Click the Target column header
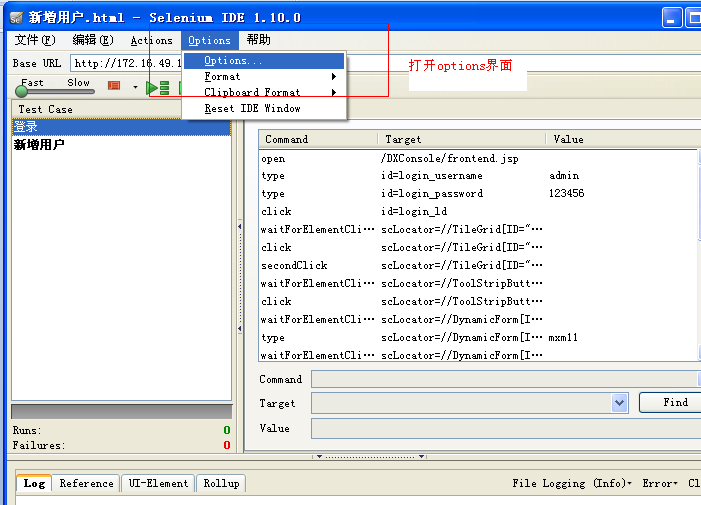The height and width of the screenshot is (505, 701). click(x=462, y=139)
